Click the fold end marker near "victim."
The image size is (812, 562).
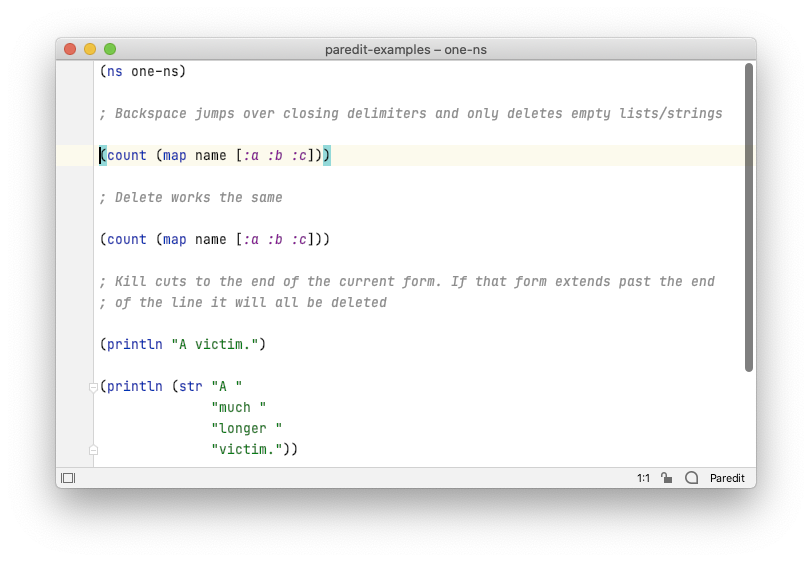[x=93, y=450]
